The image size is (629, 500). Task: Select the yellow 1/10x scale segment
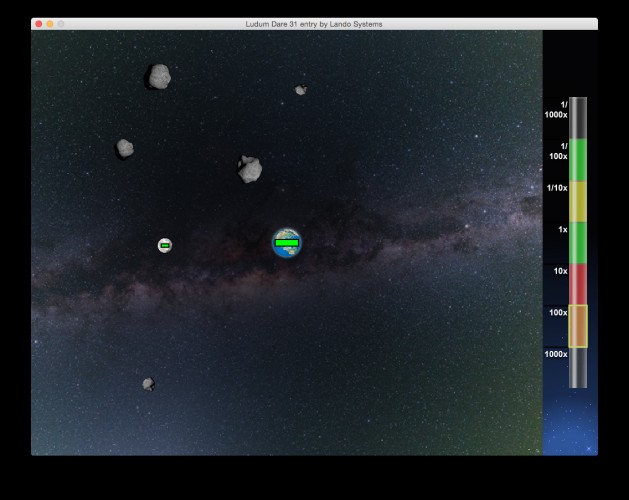click(578, 201)
